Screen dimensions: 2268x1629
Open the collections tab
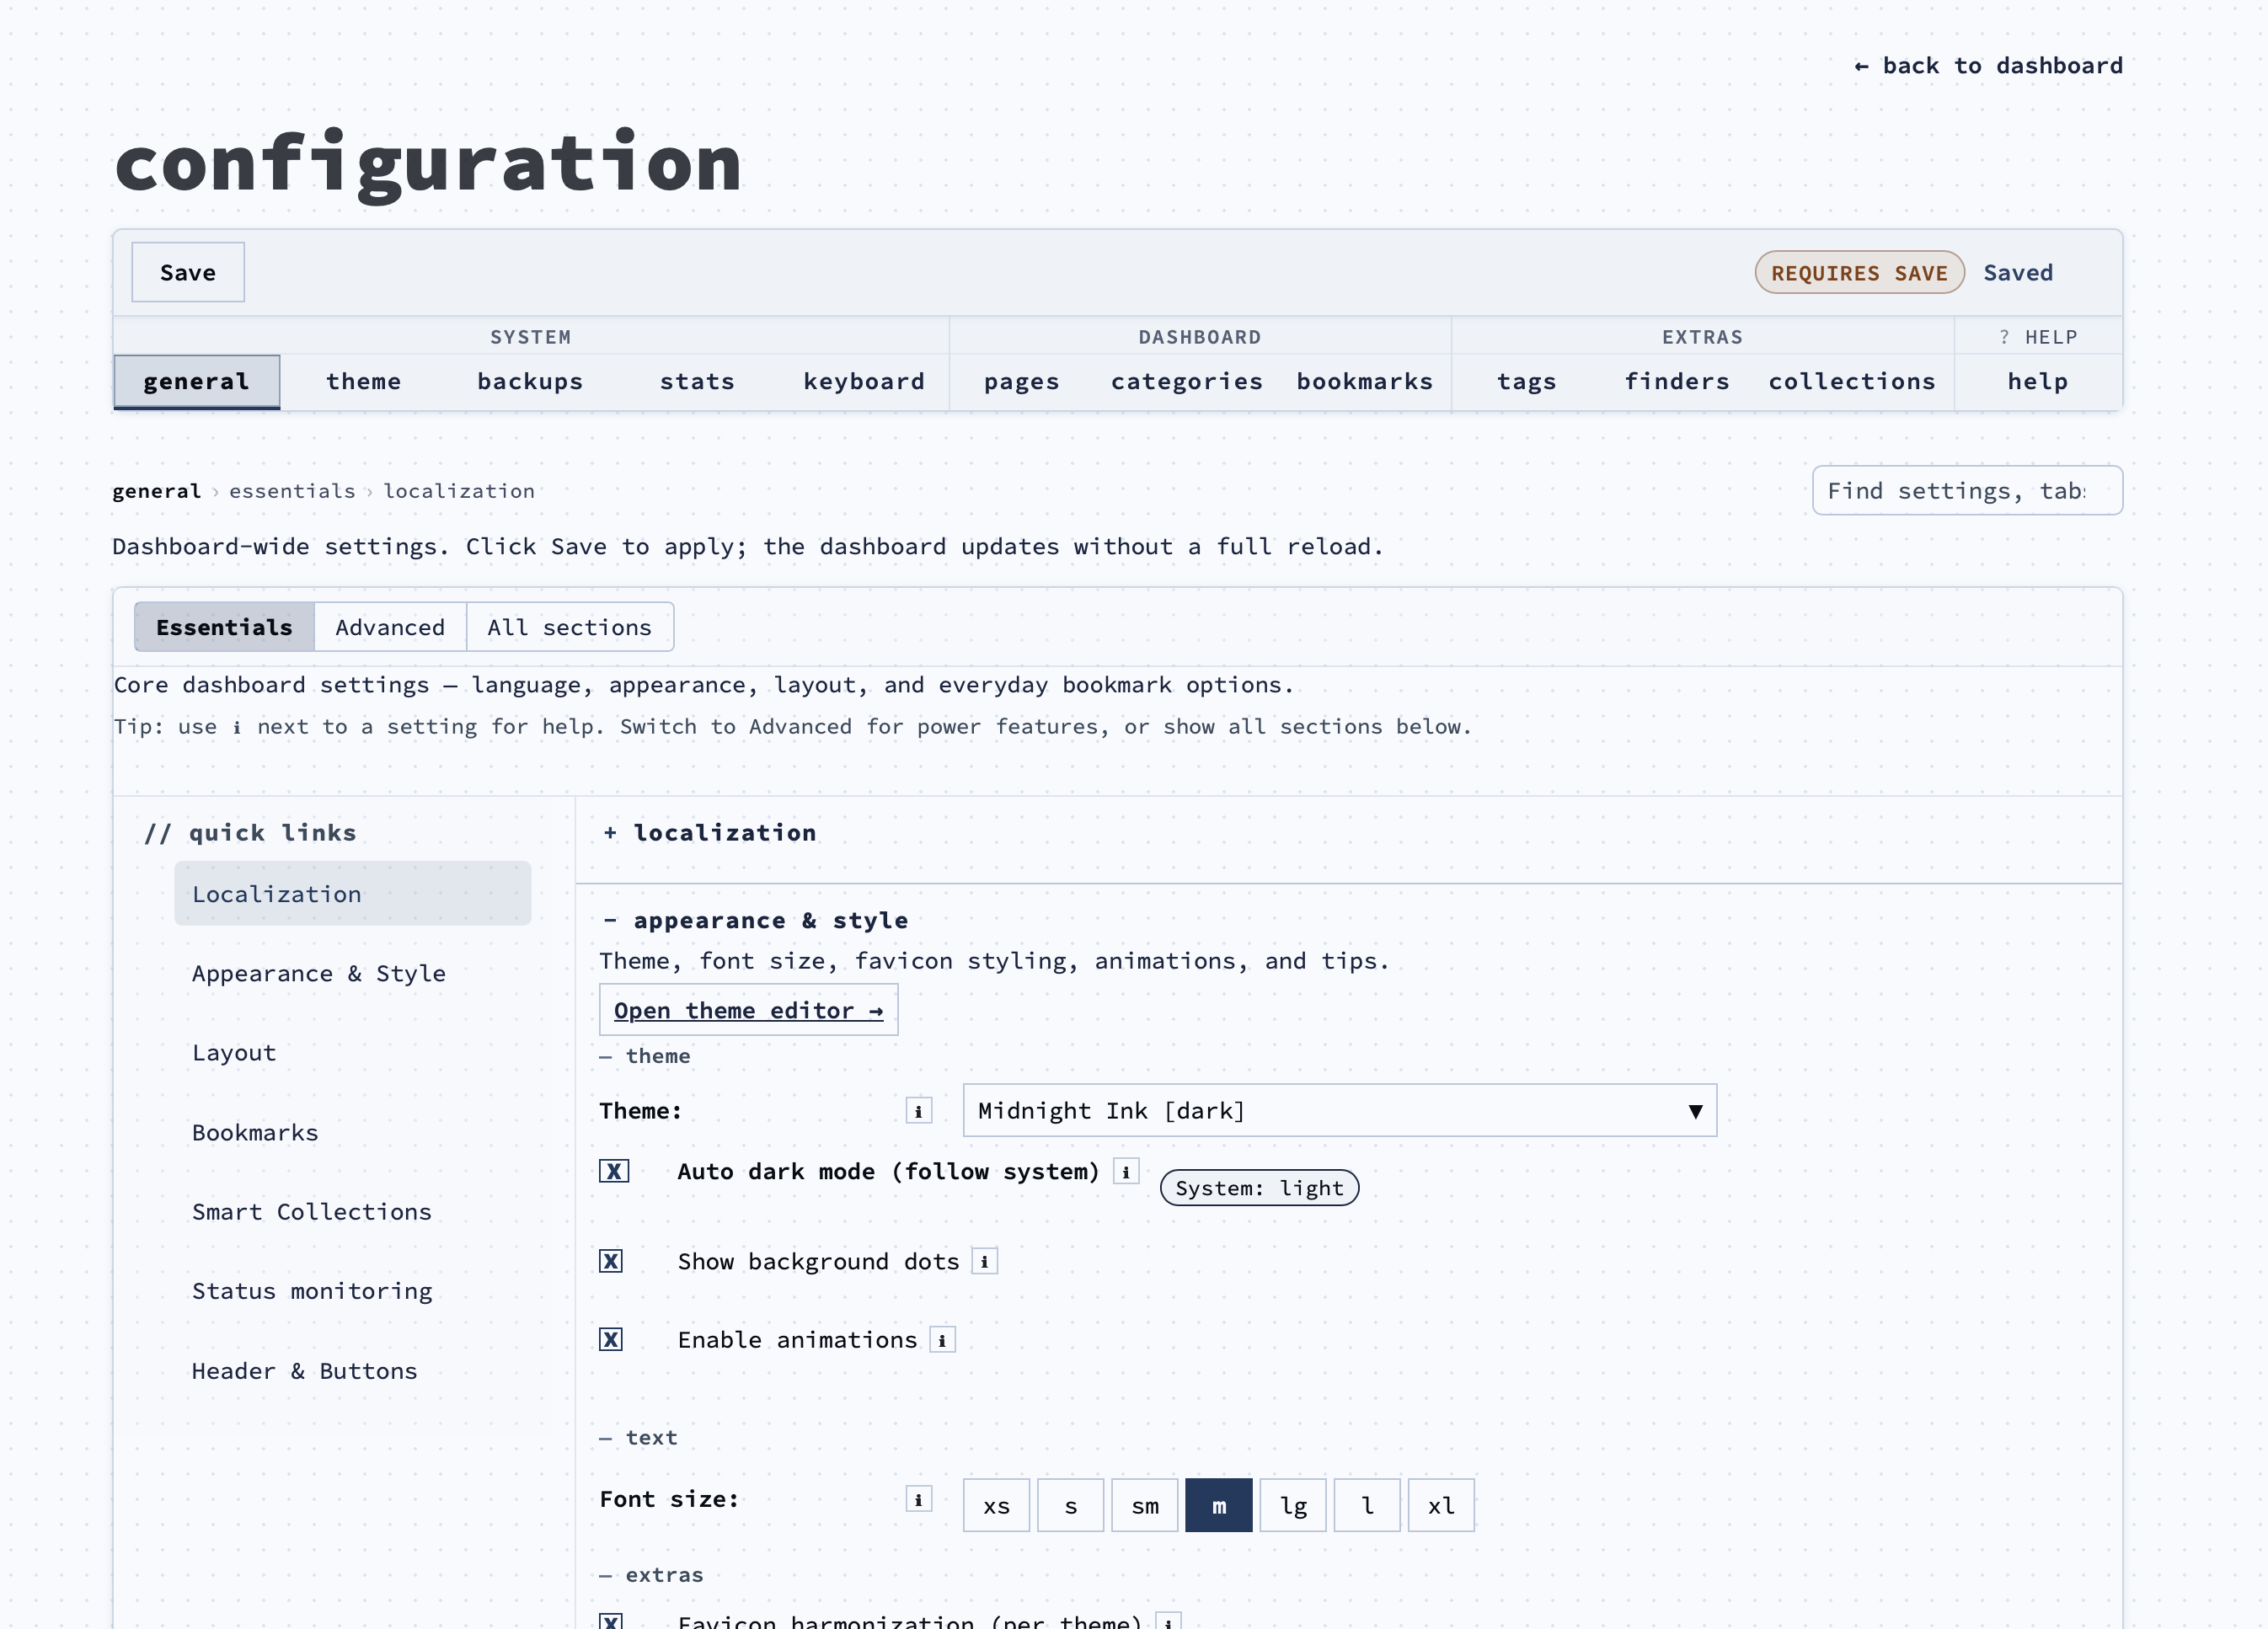(1852, 382)
